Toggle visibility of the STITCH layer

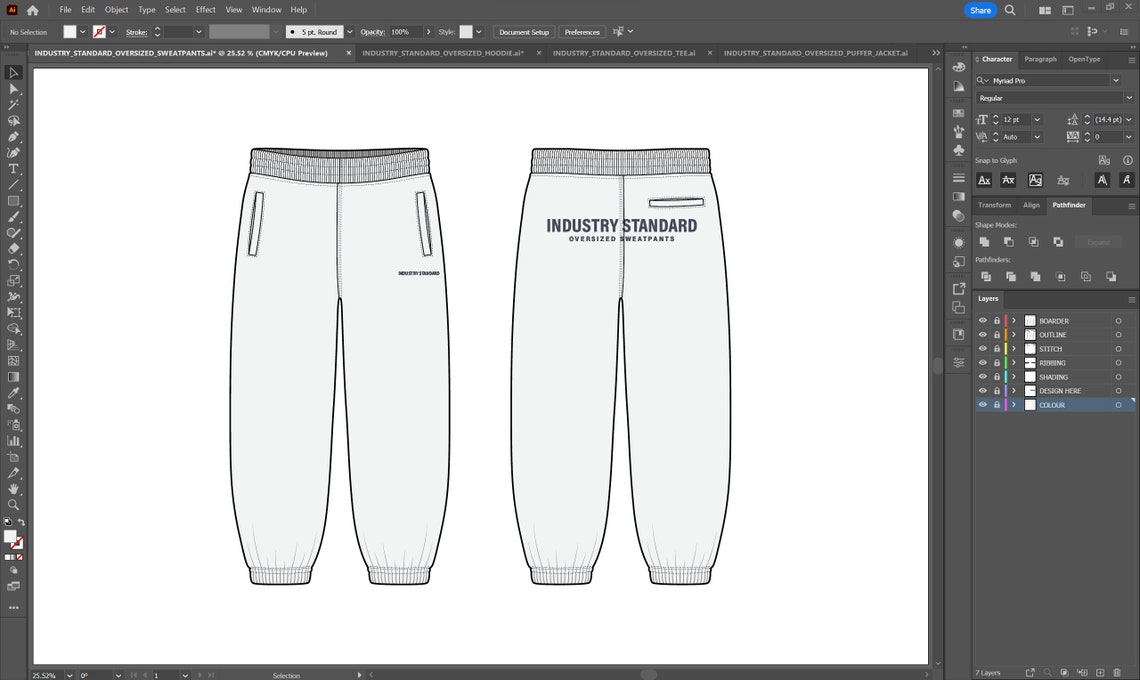pyautogui.click(x=982, y=348)
